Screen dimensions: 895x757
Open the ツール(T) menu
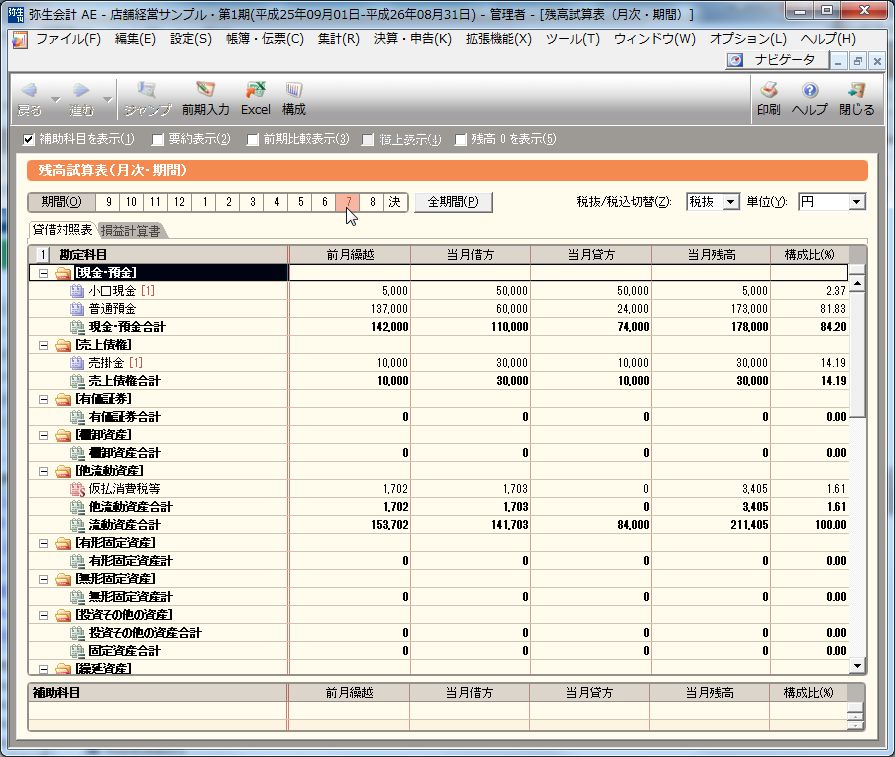tap(573, 39)
